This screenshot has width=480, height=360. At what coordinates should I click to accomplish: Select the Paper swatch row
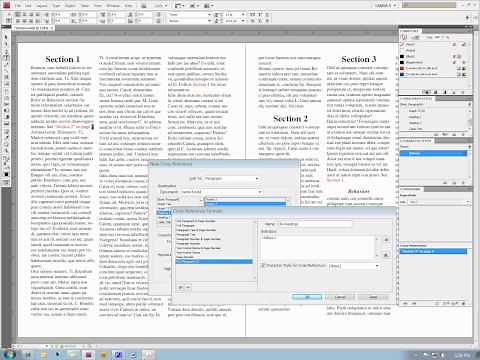coord(433,50)
